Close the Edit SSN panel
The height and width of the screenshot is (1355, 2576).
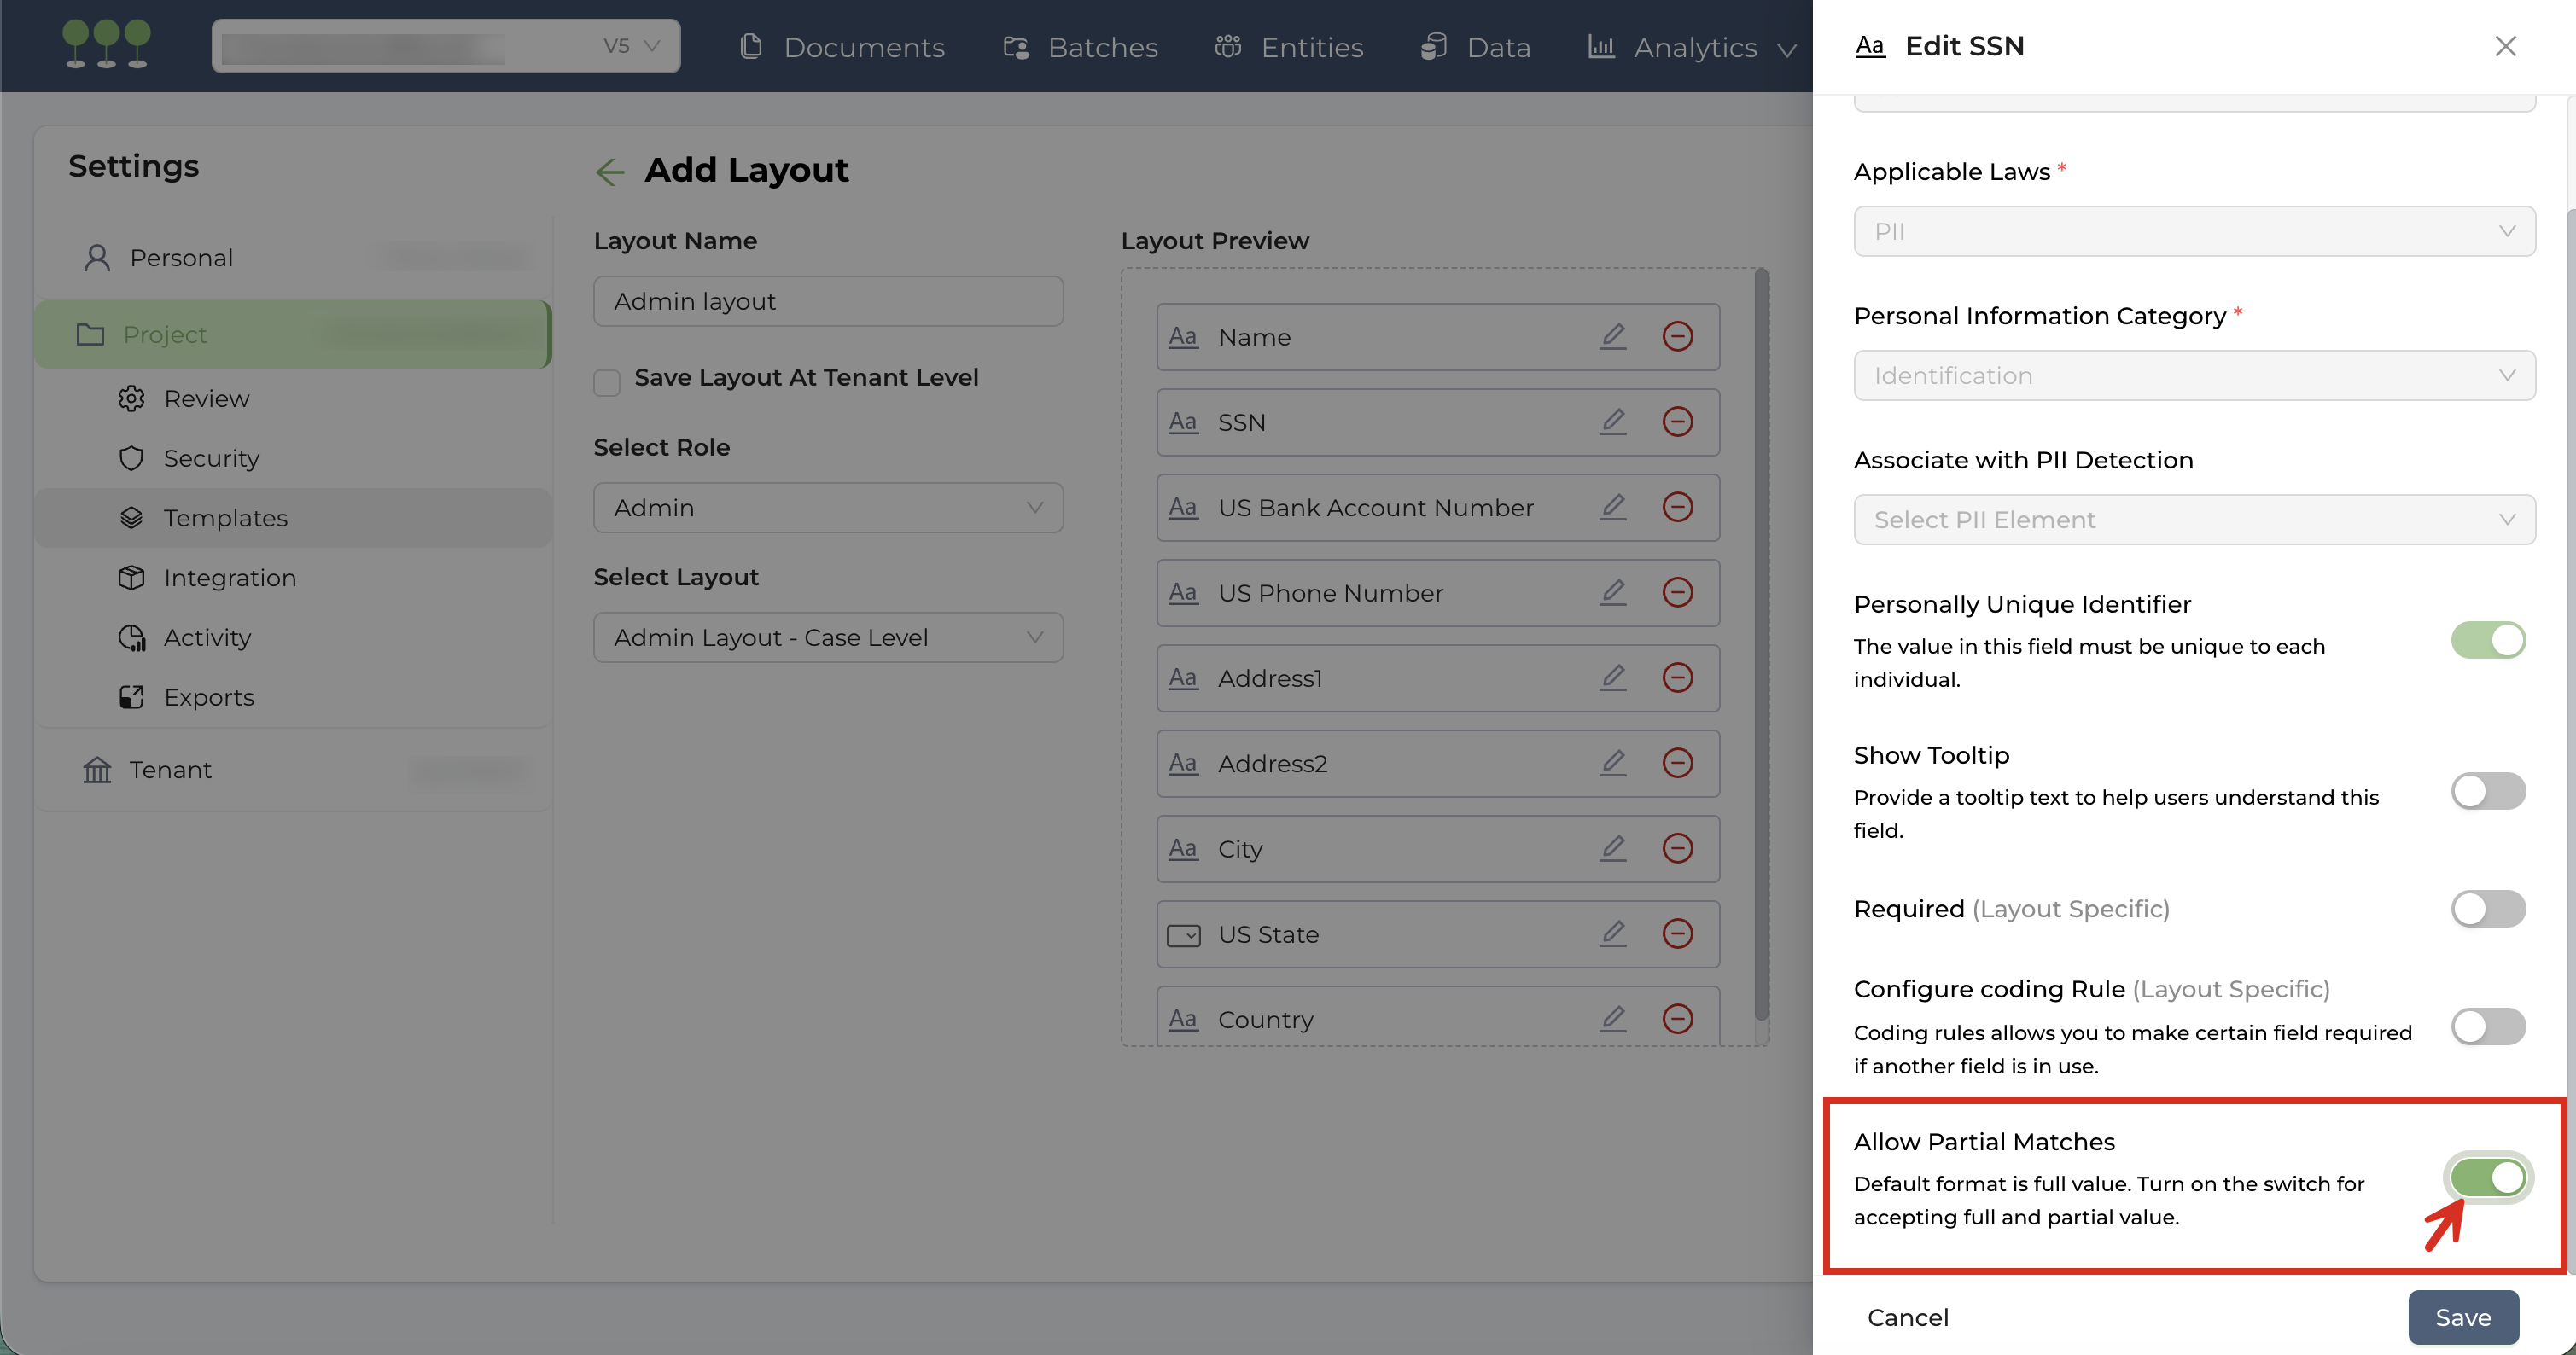click(2504, 46)
